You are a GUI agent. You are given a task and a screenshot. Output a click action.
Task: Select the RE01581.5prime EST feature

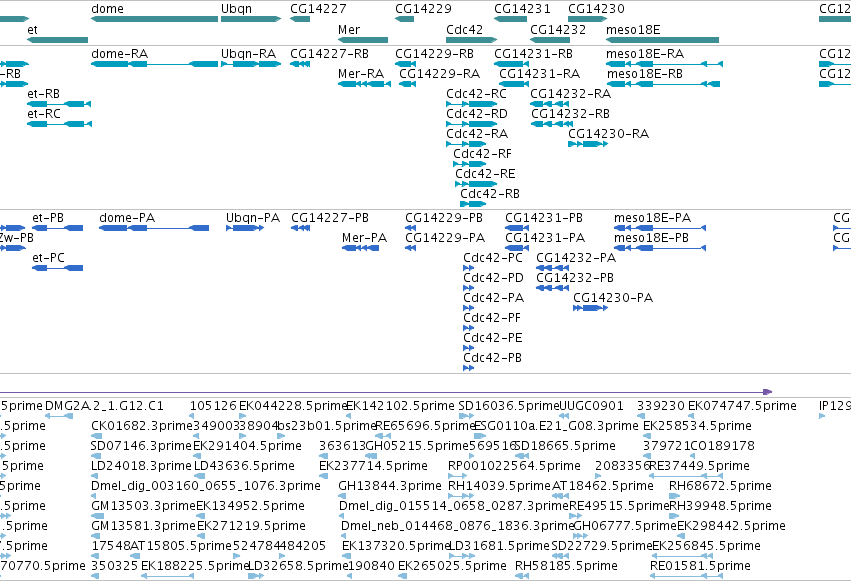pyautogui.click(x=687, y=576)
